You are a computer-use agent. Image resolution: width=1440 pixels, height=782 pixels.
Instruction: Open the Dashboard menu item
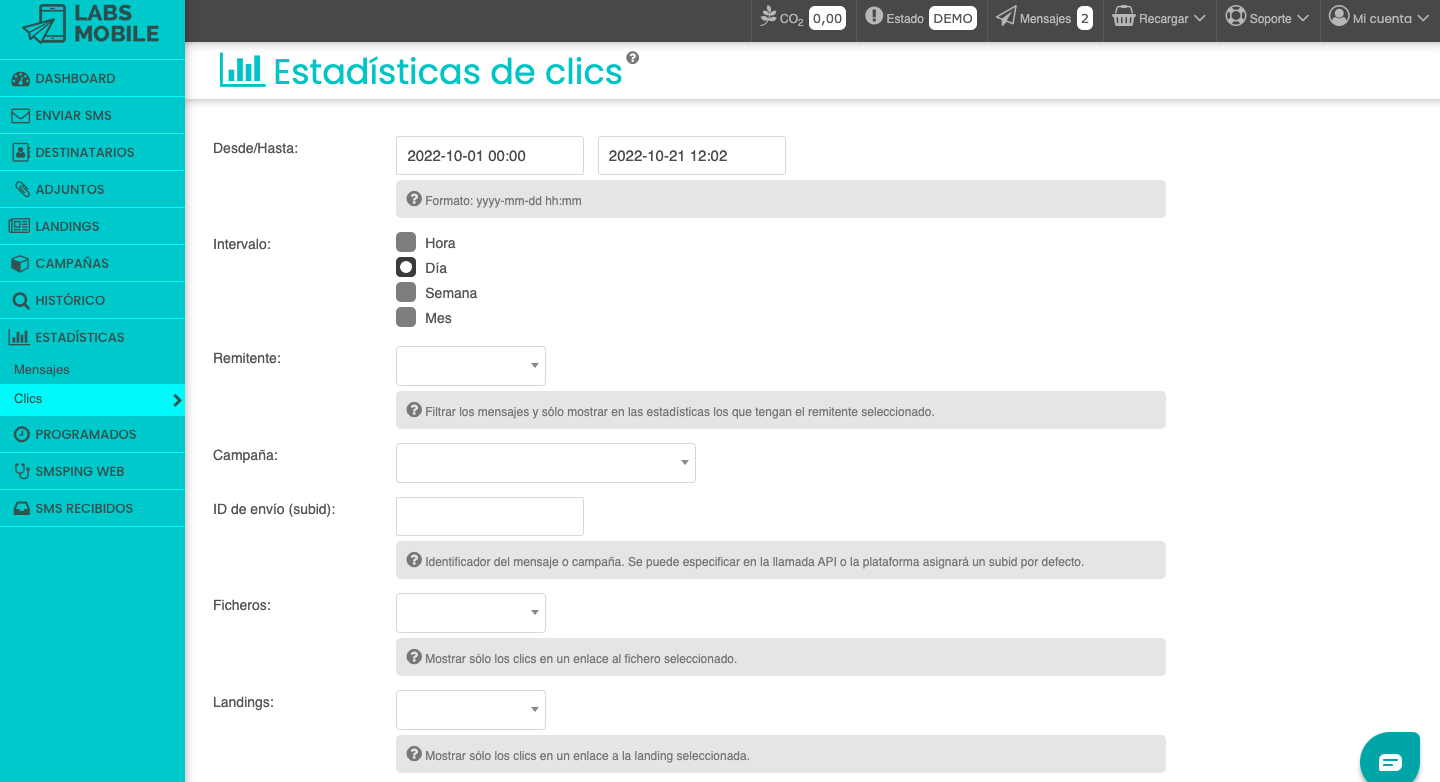coord(92,78)
